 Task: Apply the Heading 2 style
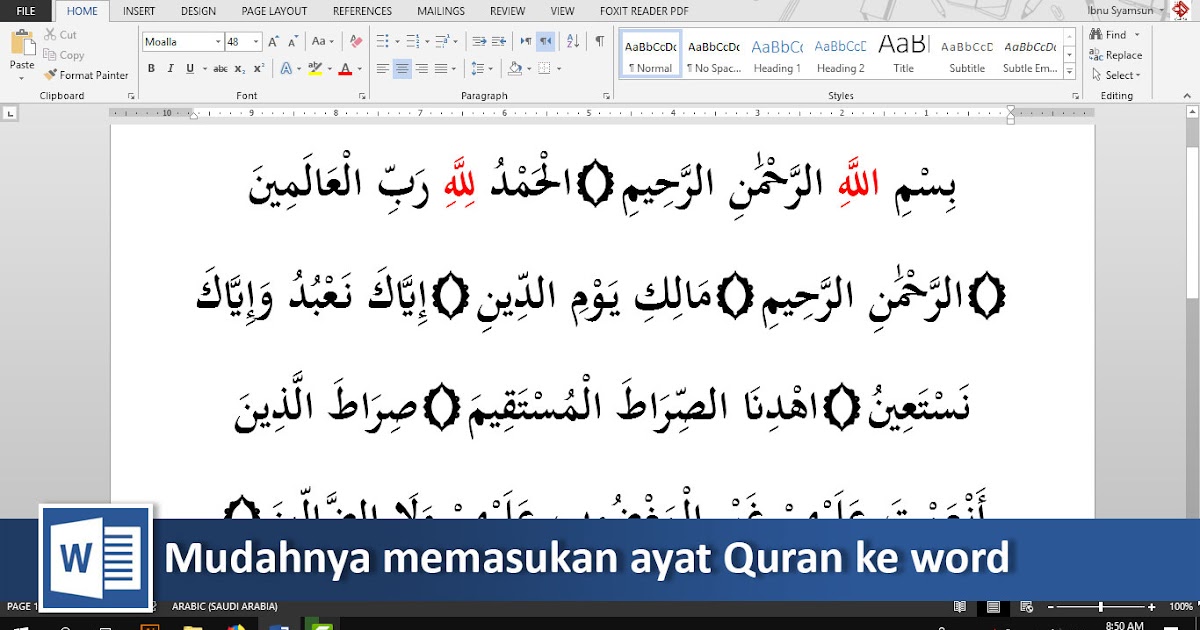click(840, 56)
